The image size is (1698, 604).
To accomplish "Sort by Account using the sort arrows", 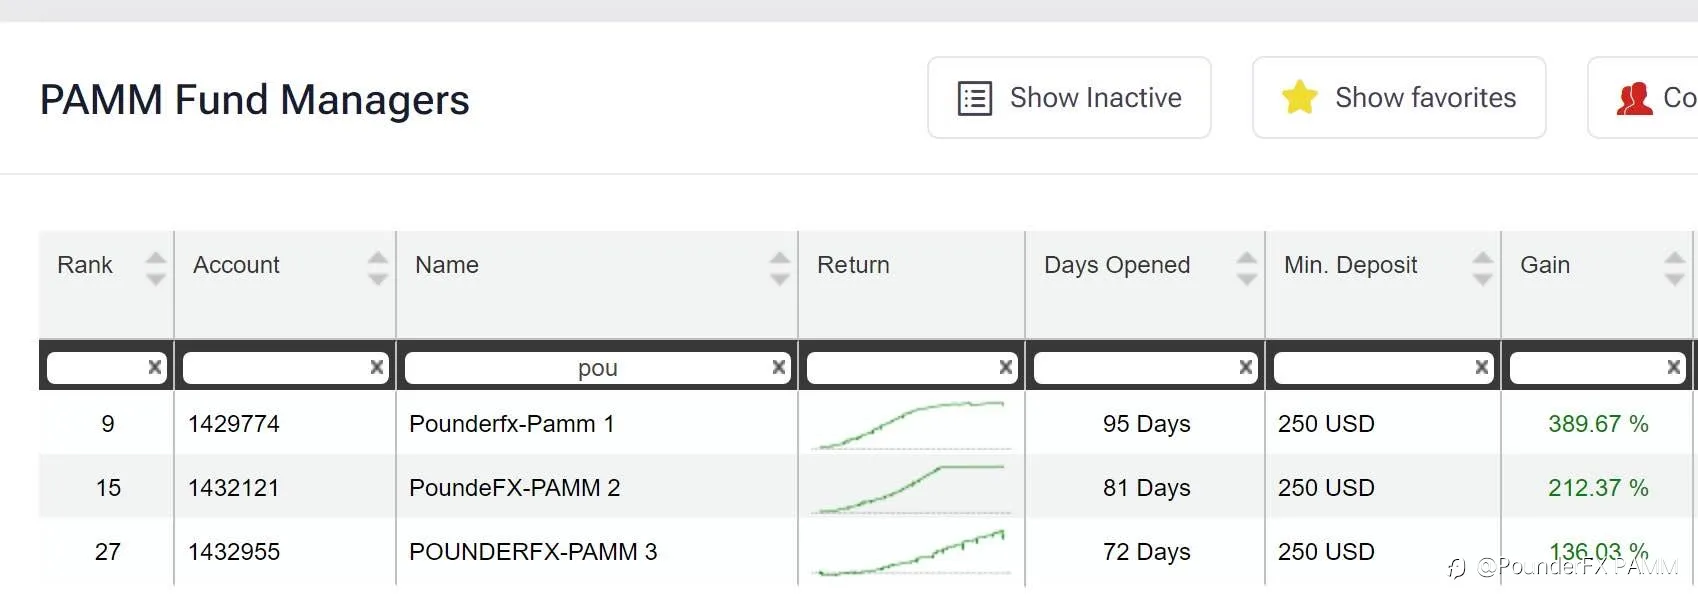I will [x=377, y=267].
